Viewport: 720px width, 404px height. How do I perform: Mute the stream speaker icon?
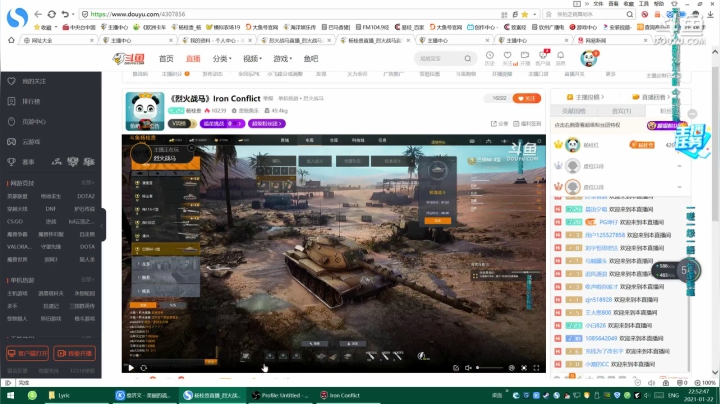pos(468,368)
